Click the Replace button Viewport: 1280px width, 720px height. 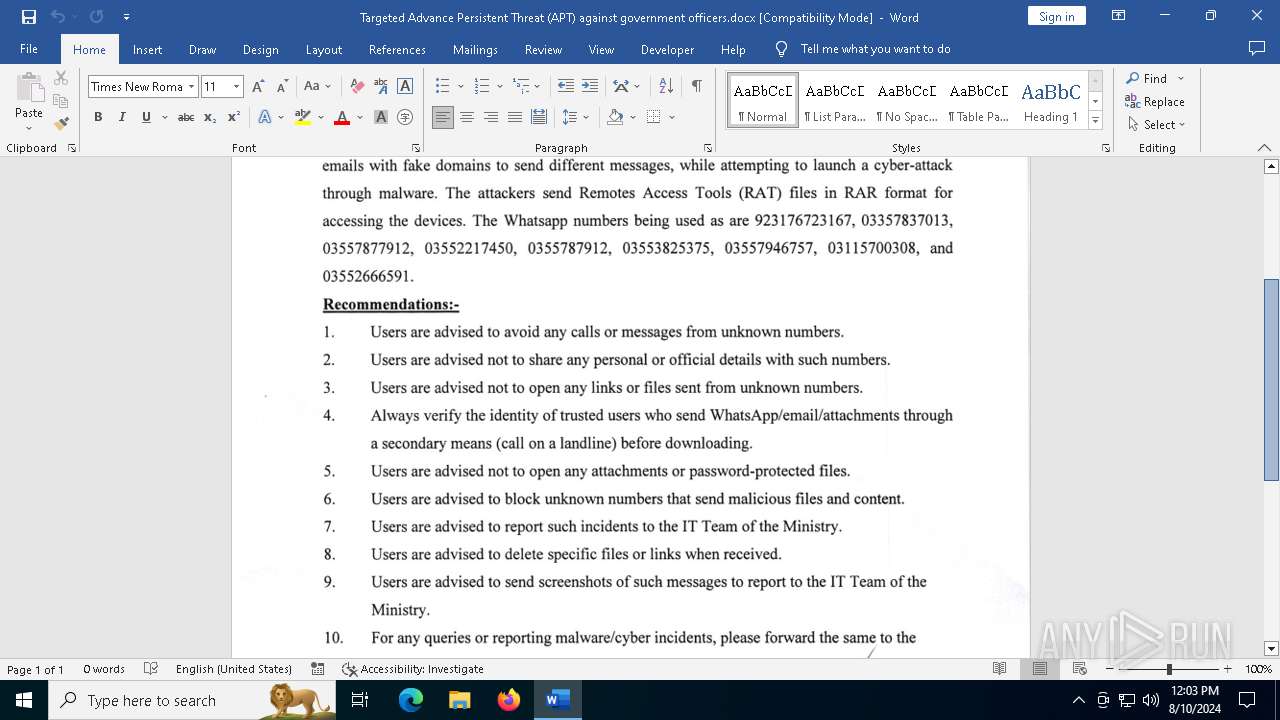[1155, 101]
